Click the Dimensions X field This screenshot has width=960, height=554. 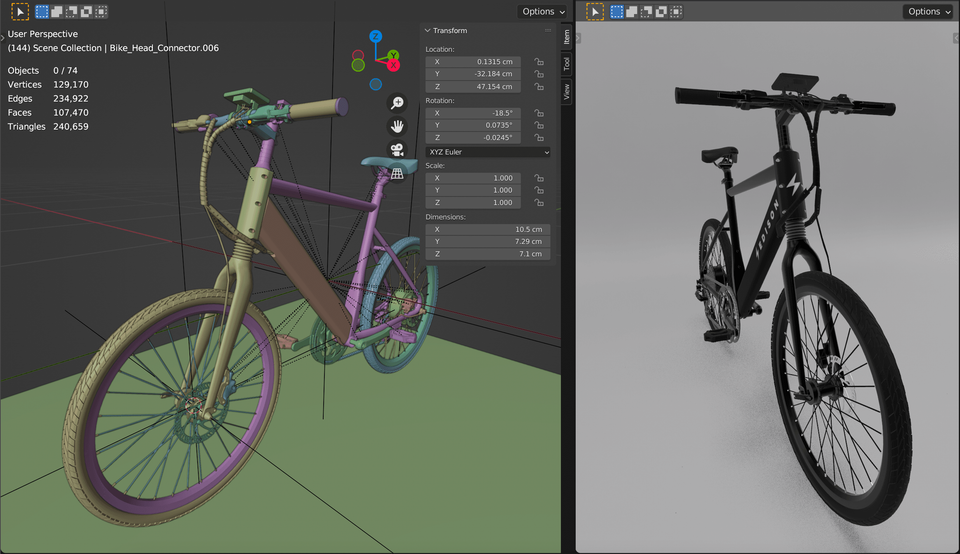pyautogui.click(x=488, y=229)
